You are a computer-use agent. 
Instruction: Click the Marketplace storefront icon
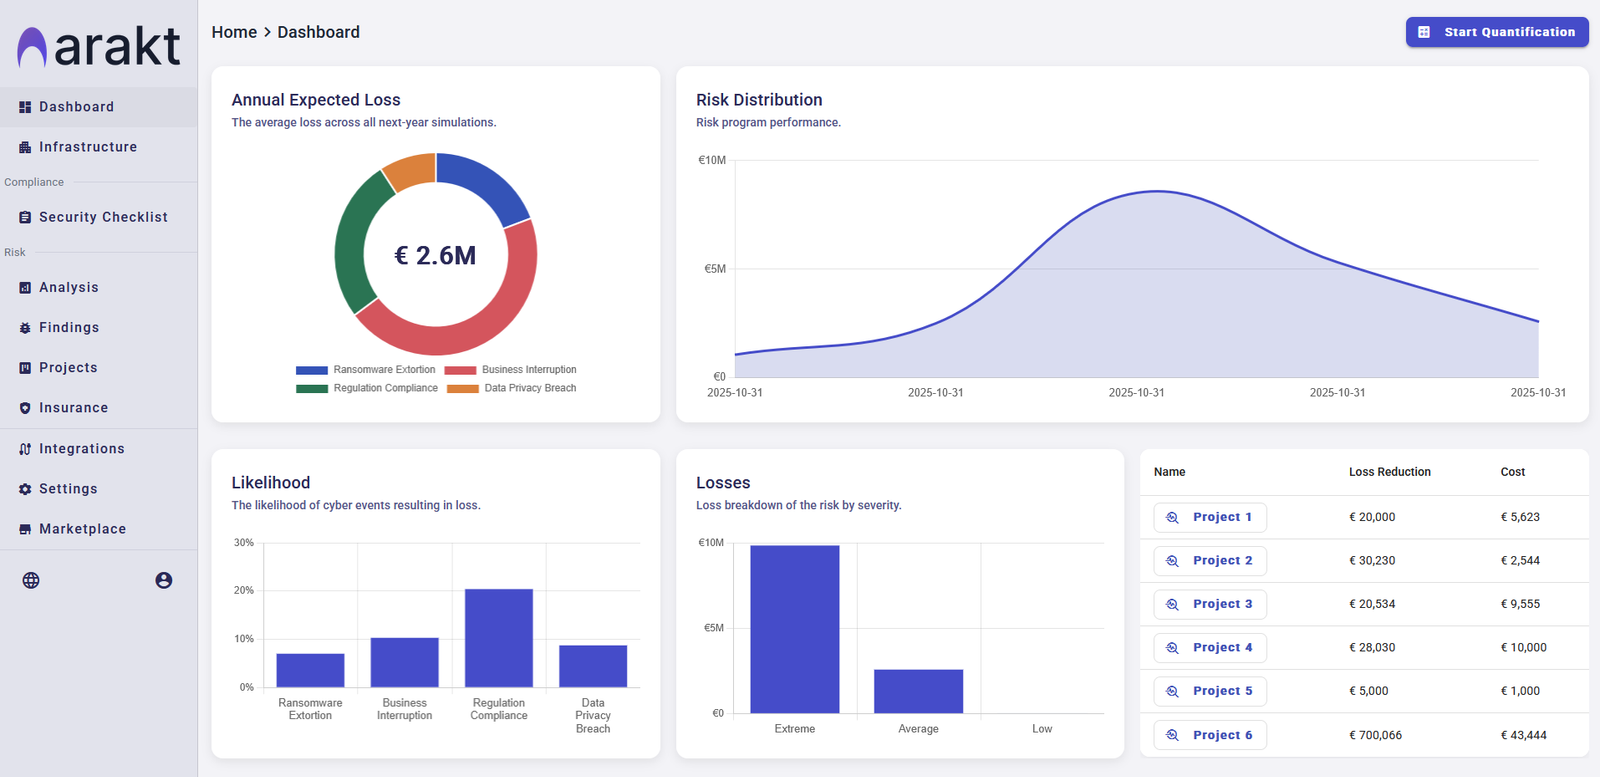pyautogui.click(x=25, y=529)
